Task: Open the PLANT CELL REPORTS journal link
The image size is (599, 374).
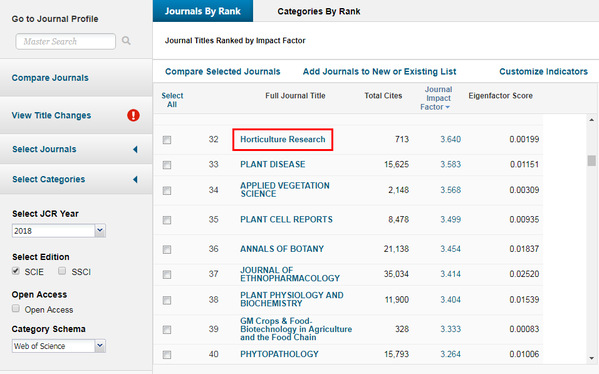Action: tap(286, 220)
